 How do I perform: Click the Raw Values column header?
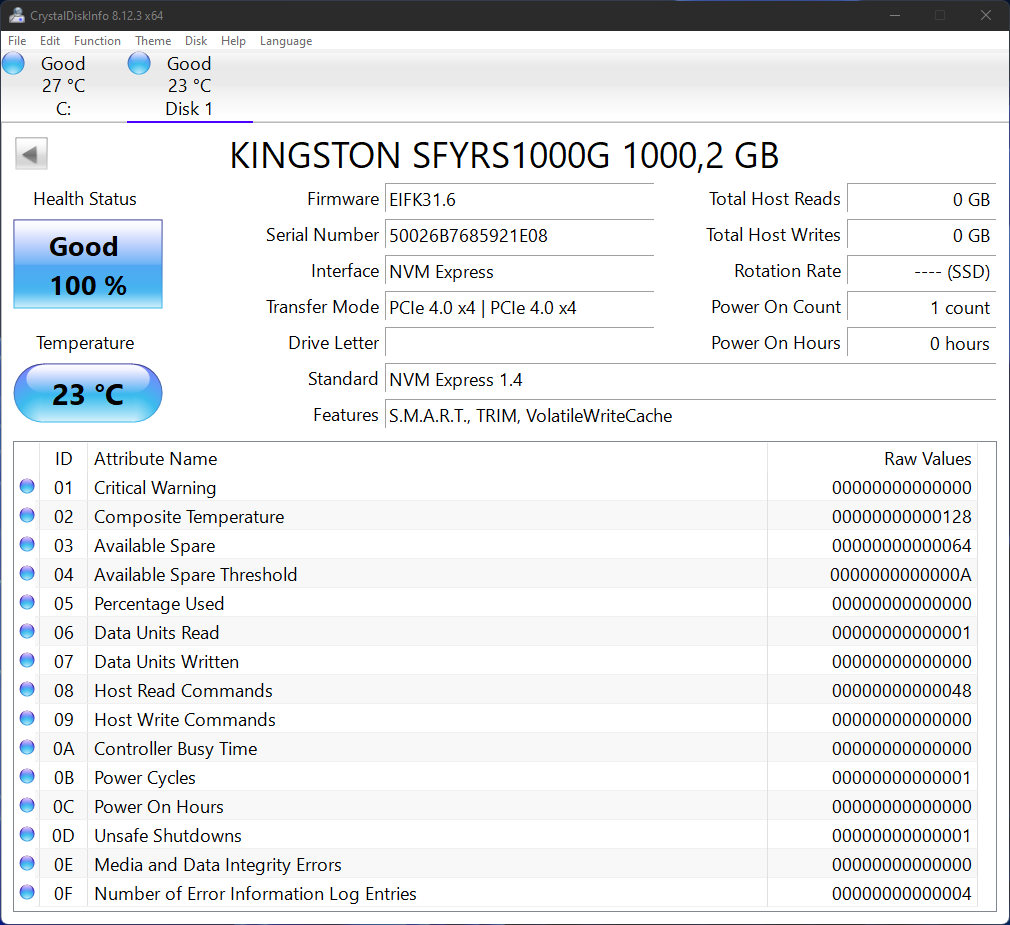(x=872, y=459)
